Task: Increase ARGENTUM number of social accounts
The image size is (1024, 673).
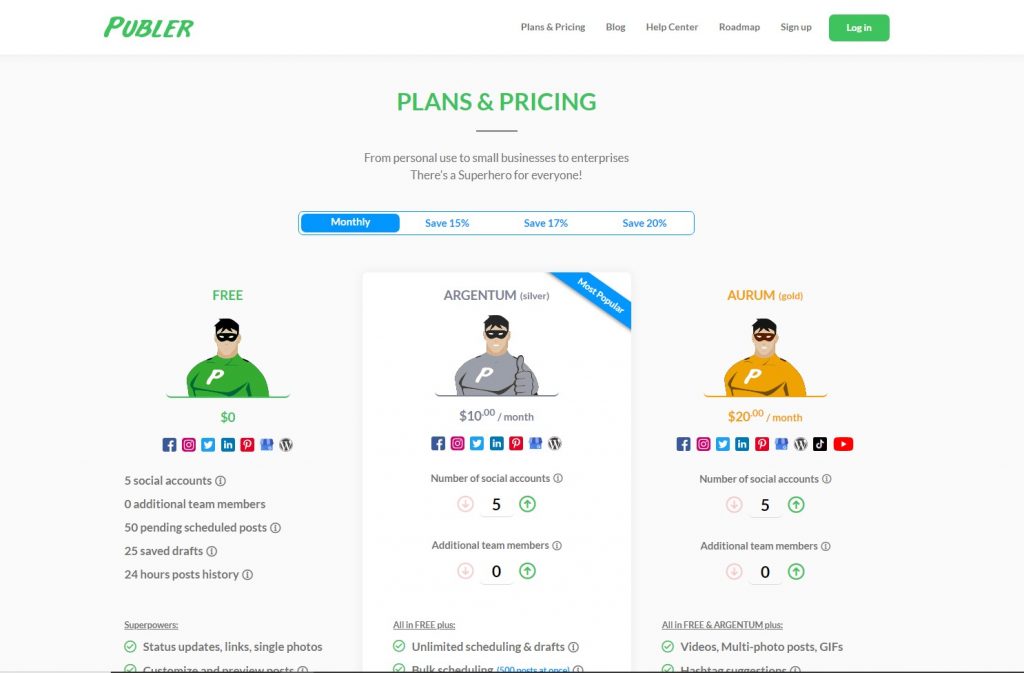Action: tap(527, 504)
